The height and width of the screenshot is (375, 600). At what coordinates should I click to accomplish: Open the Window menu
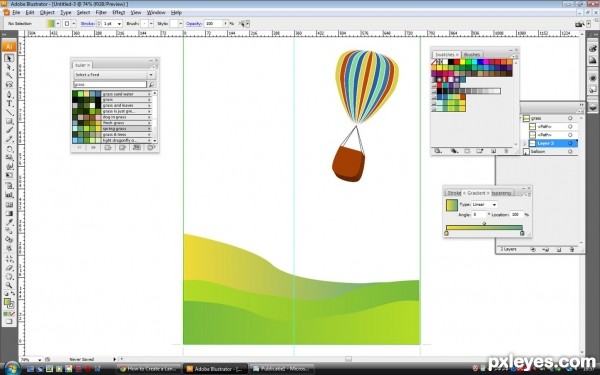(x=156, y=13)
